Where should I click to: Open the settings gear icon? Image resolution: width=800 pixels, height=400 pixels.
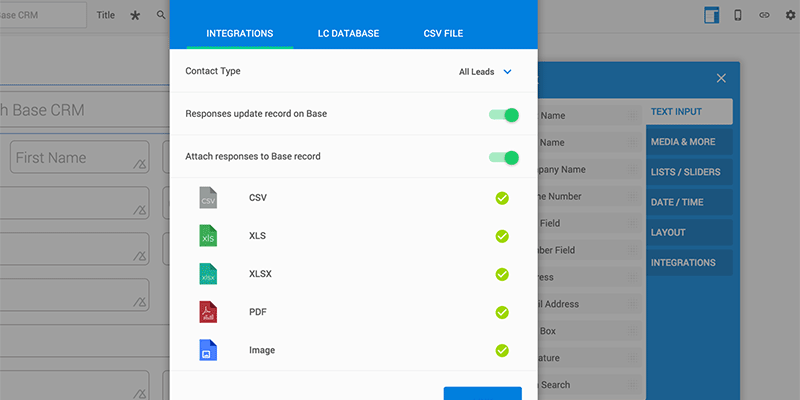[790, 15]
